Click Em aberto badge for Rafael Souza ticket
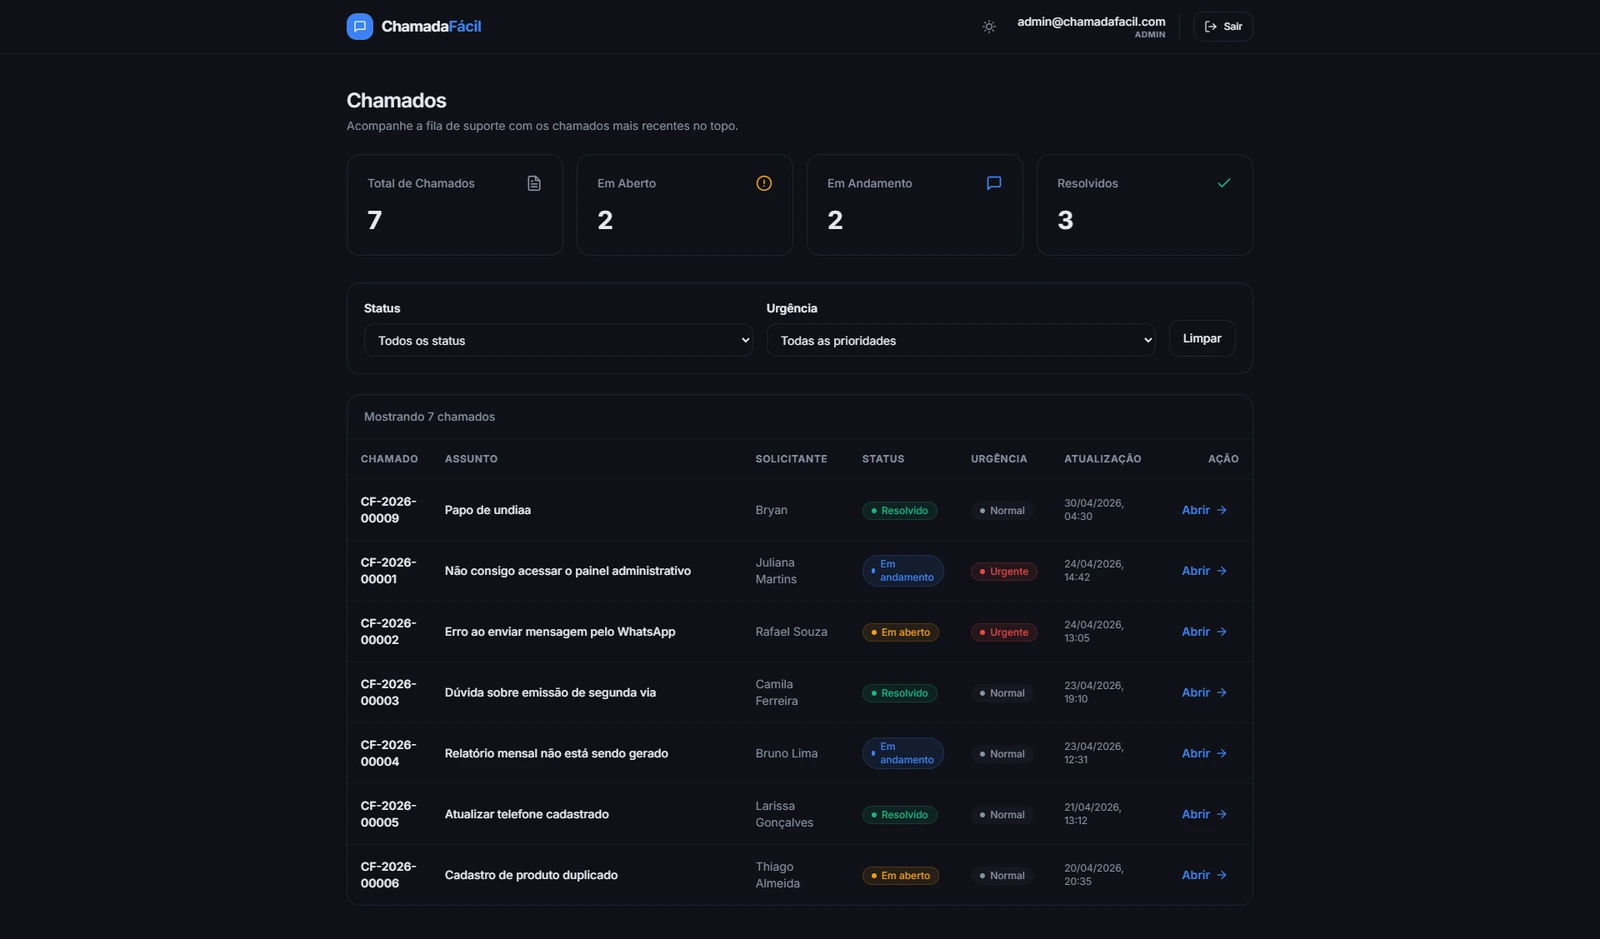Viewport: 1600px width, 939px height. [x=901, y=632]
